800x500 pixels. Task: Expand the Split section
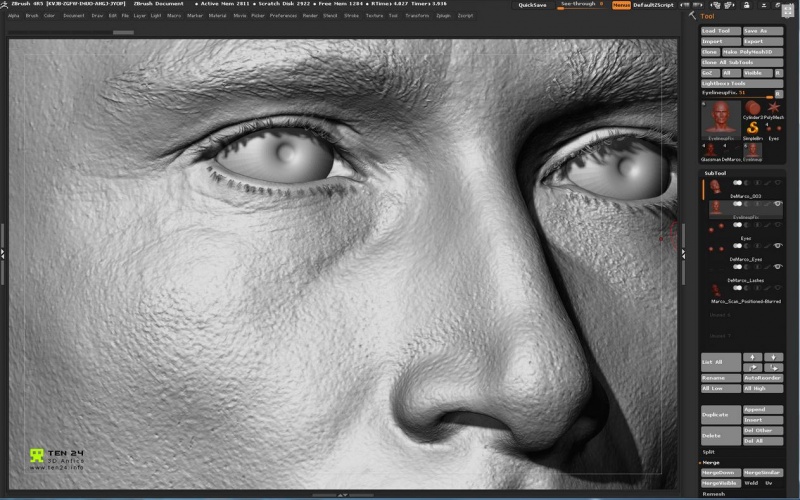click(x=710, y=452)
